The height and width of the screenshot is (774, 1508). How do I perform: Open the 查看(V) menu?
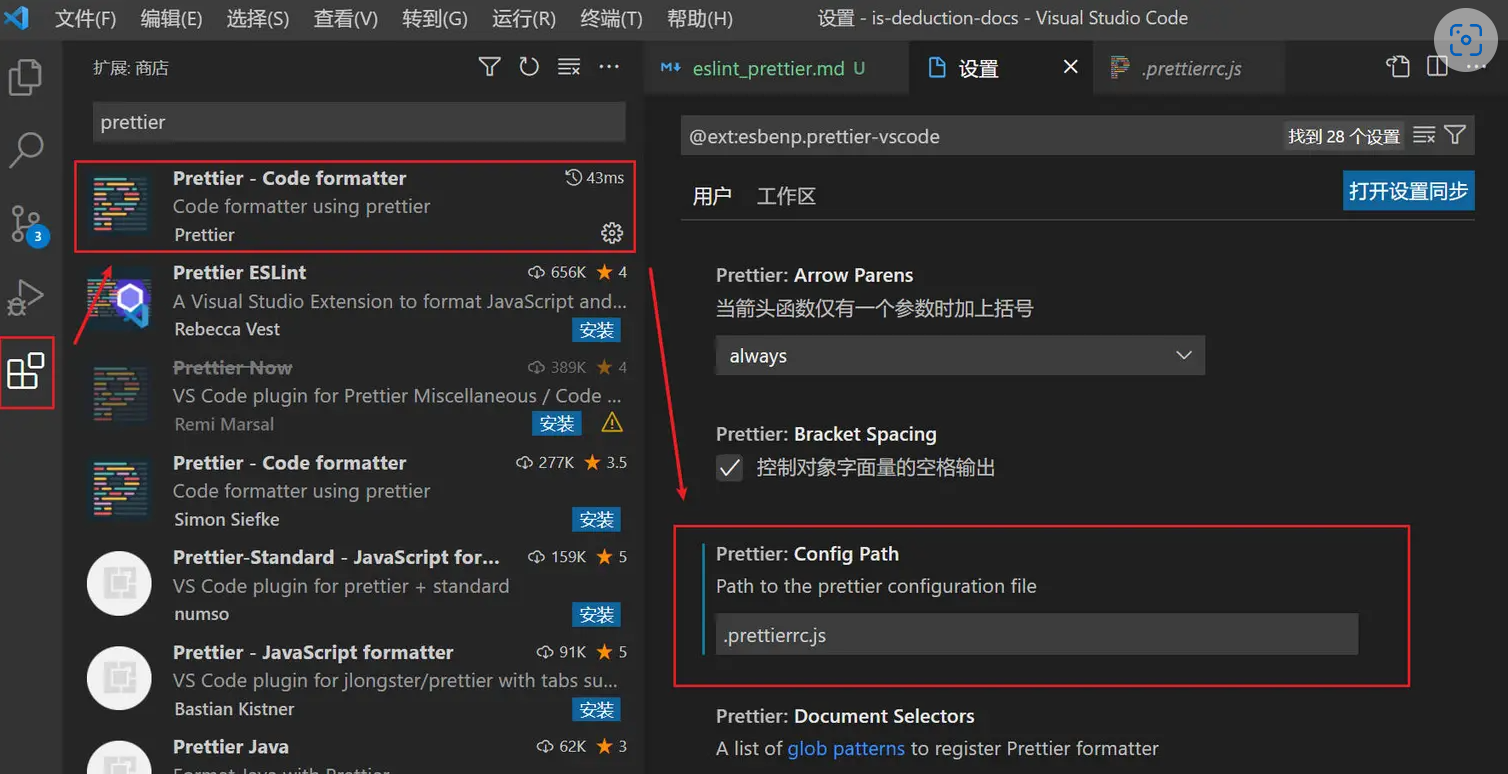pyautogui.click(x=345, y=18)
